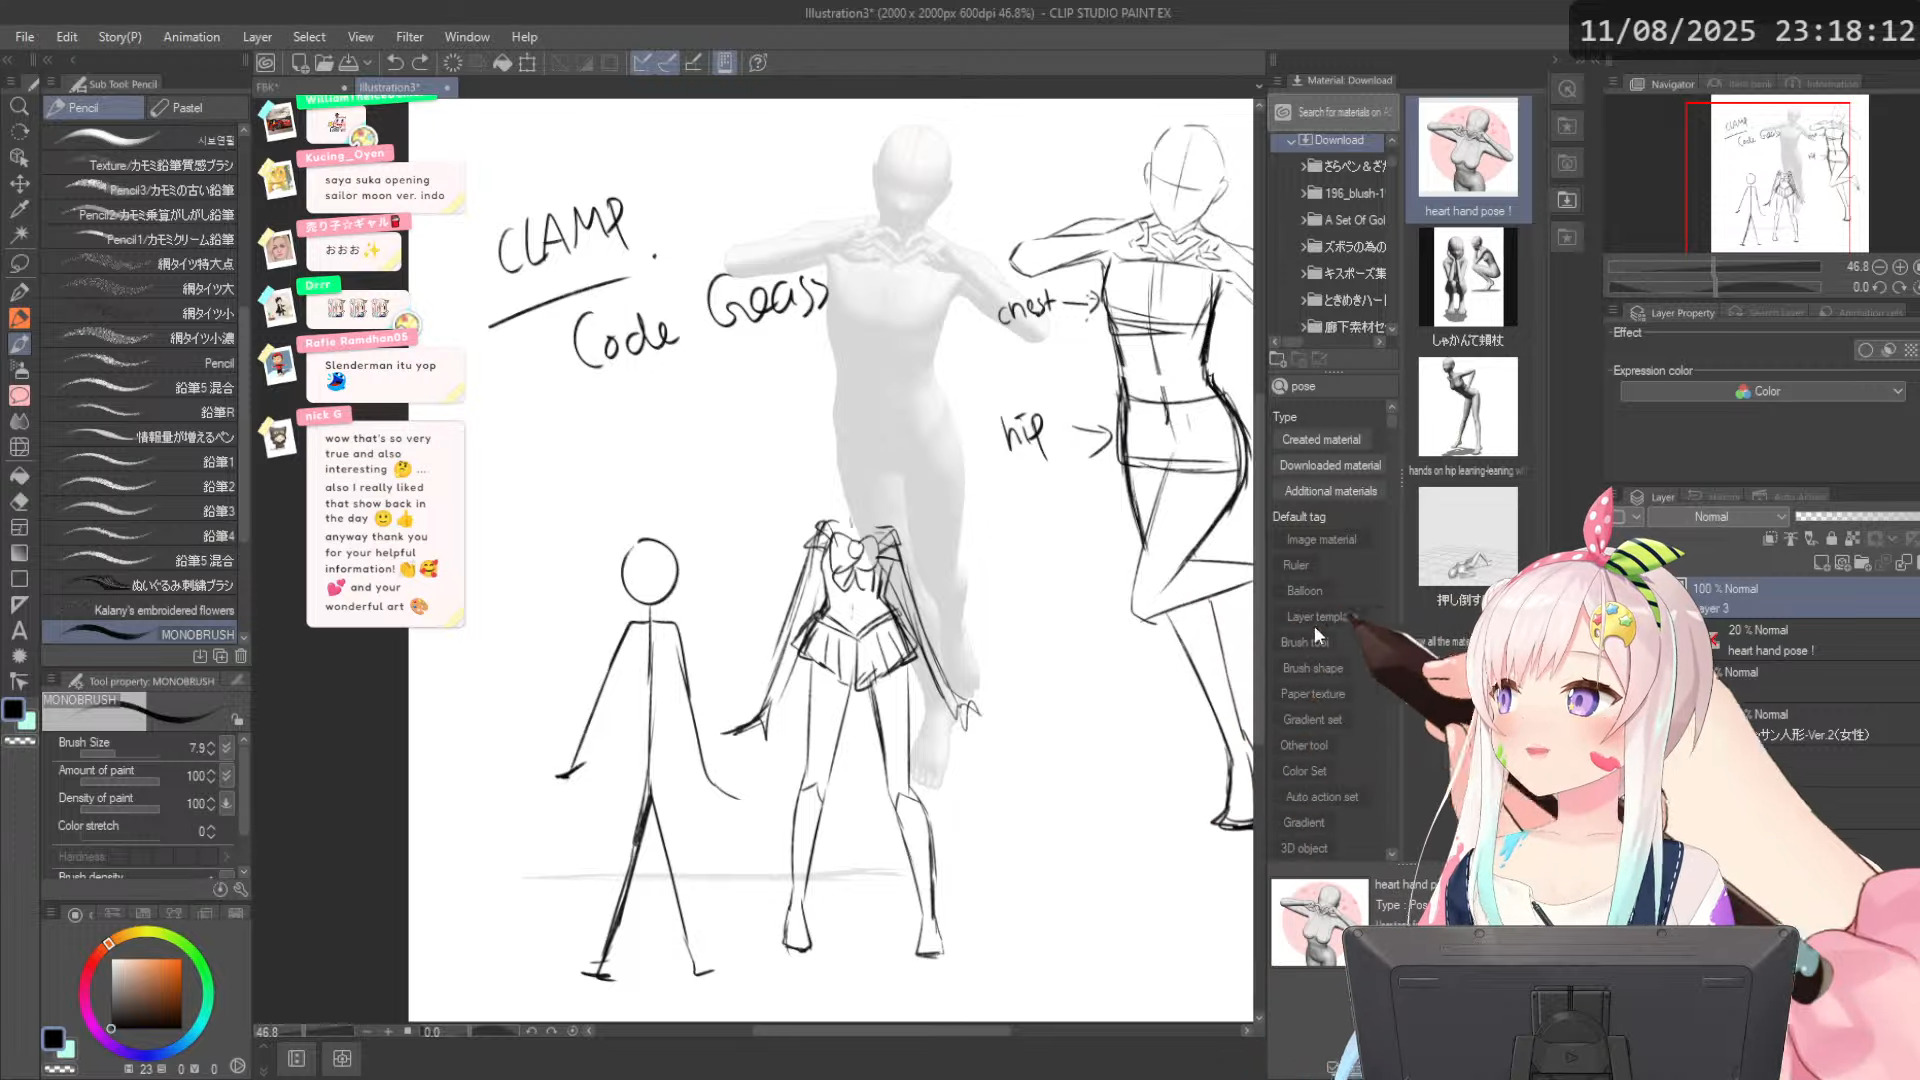This screenshot has width=1920, height=1080.
Task: Filter by Created material tag
Action: (x=1321, y=440)
